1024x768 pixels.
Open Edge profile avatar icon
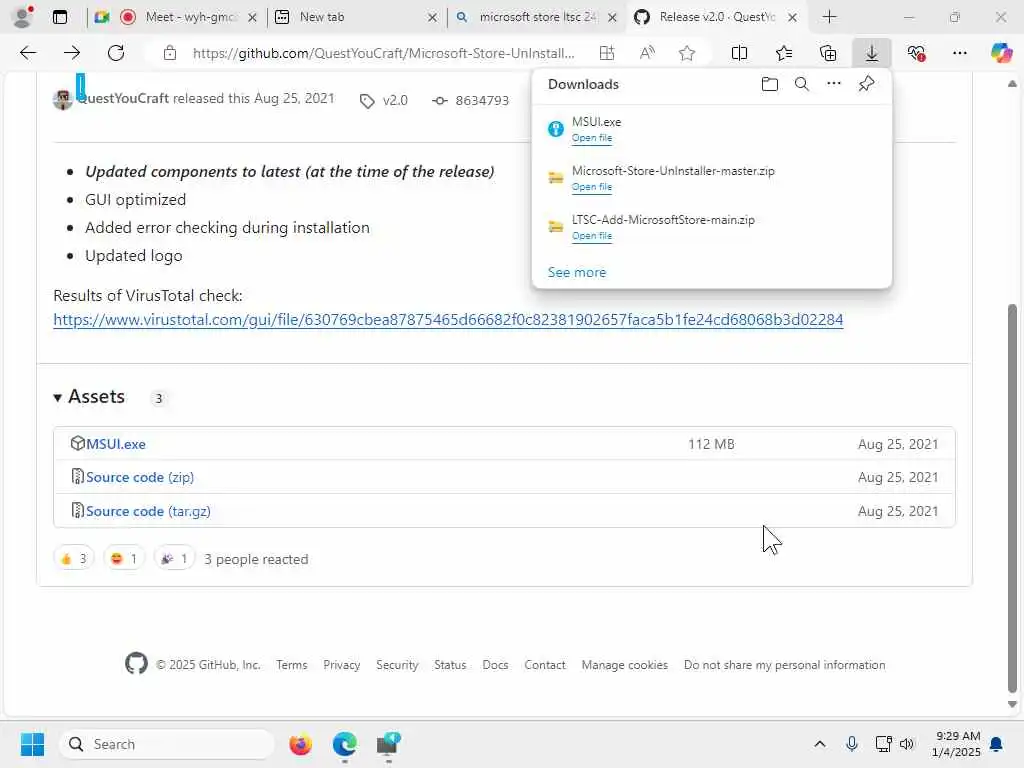pos(23,16)
